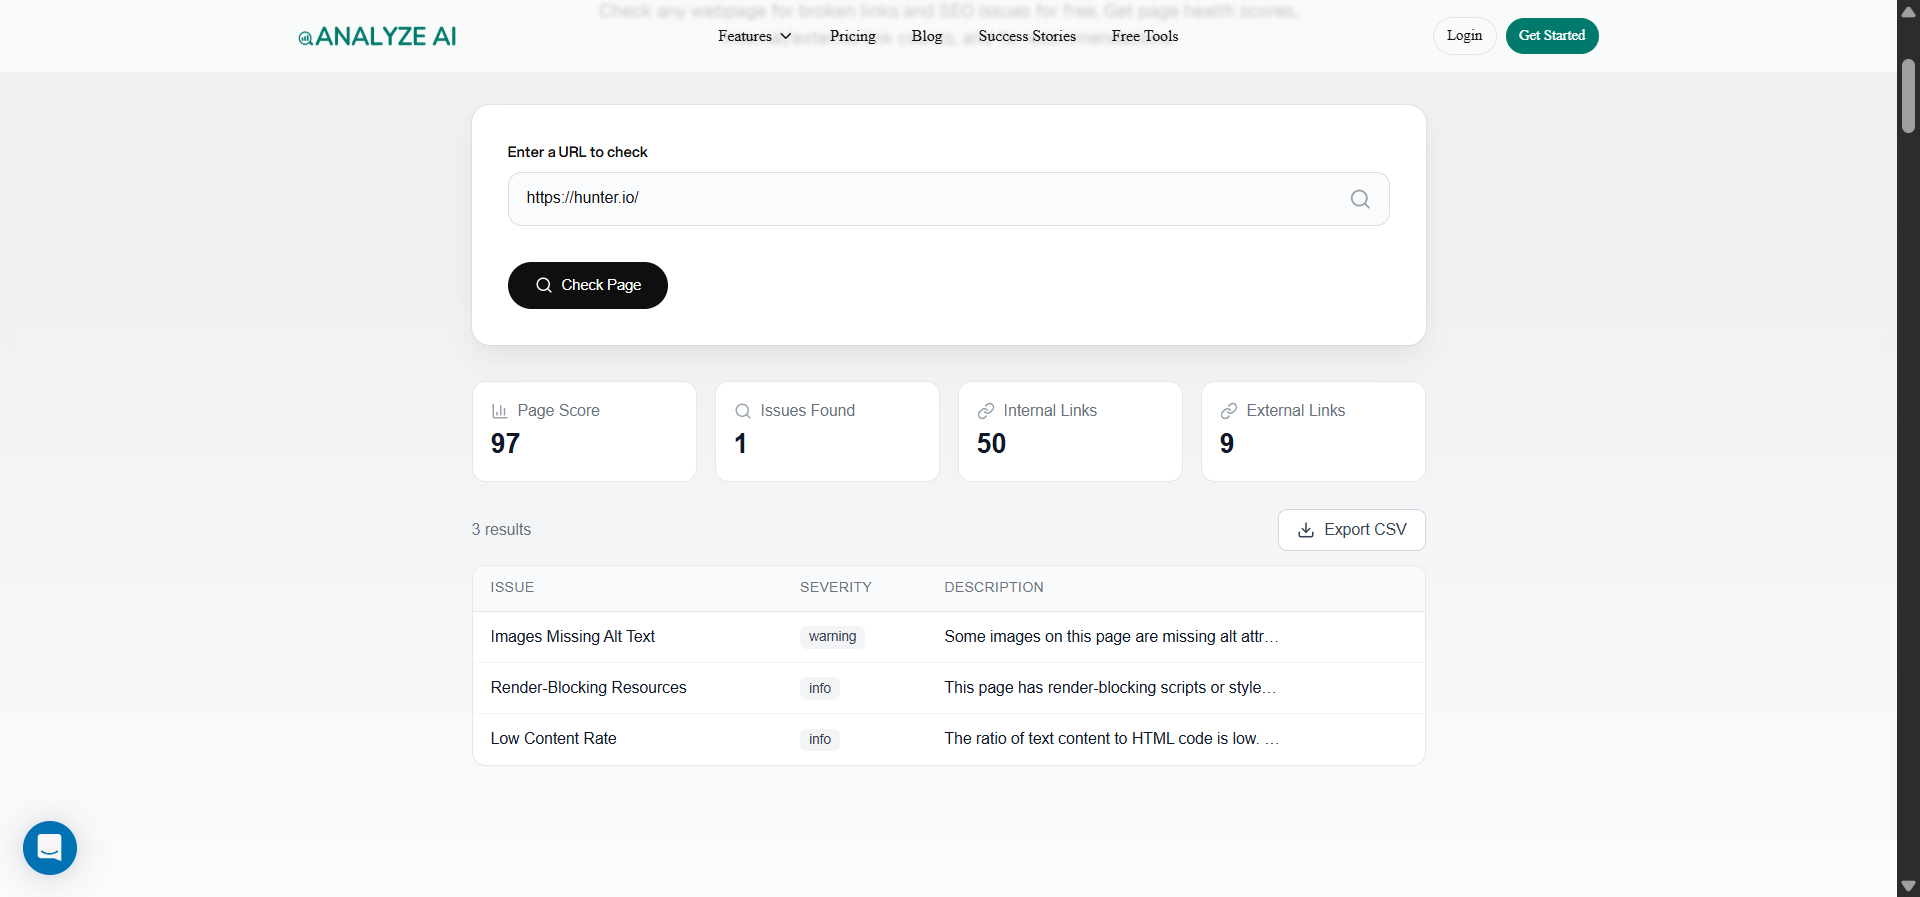Click the Internal Links value 50

(x=991, y=444)
